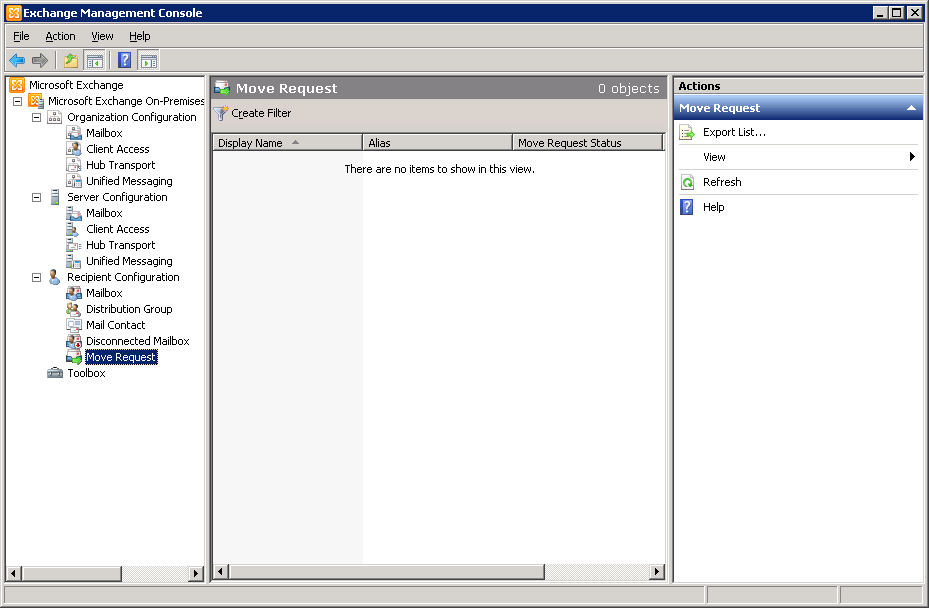This screenshot has width=929, height=608.
Task: Open the Action menu
Action: [60, 36]
